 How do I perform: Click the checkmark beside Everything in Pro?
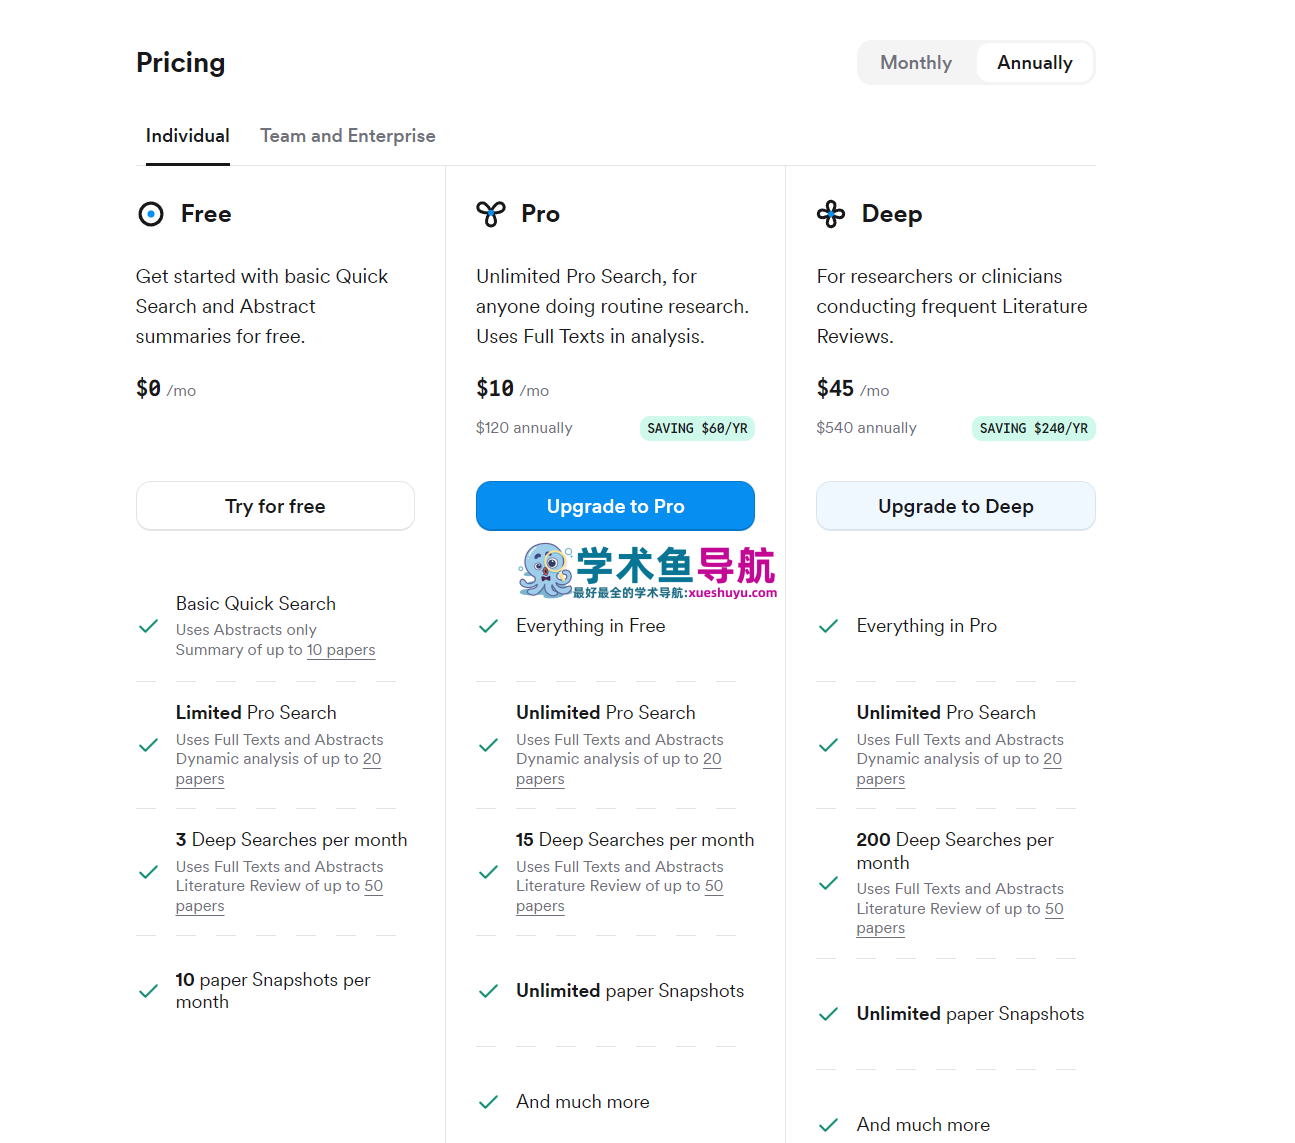click(x=829, y=627)
